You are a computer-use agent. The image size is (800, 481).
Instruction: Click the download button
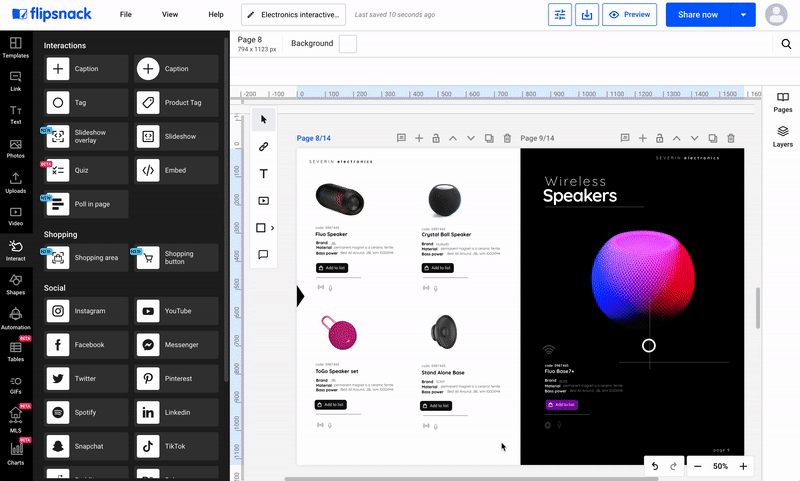click(587, 15)
